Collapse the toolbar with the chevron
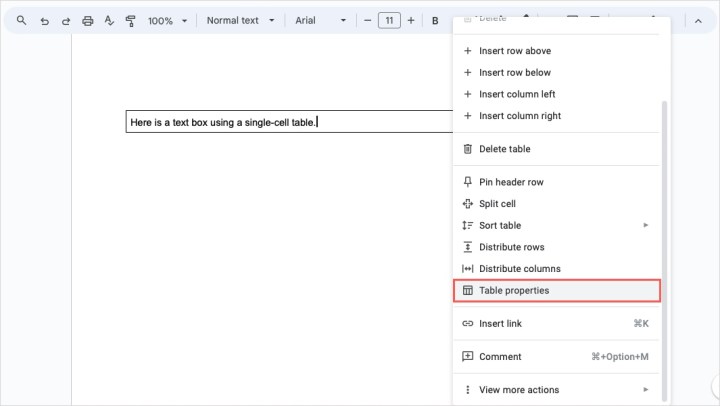This screenshot has width=720, height=406. tap(697, 20)
